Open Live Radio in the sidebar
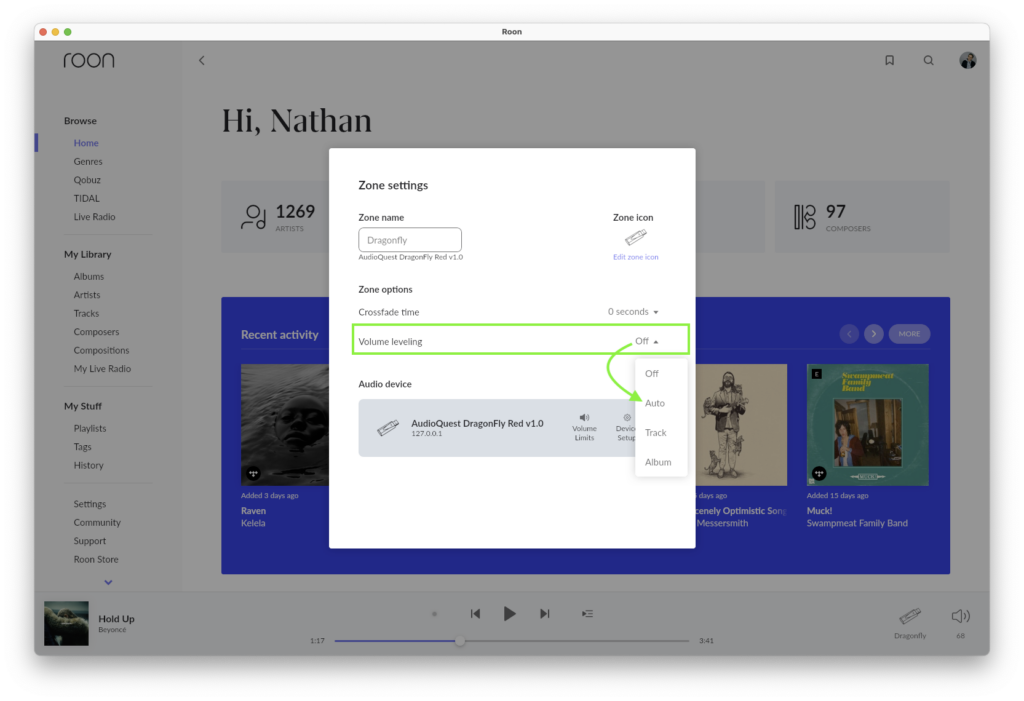 click(95, 217)
